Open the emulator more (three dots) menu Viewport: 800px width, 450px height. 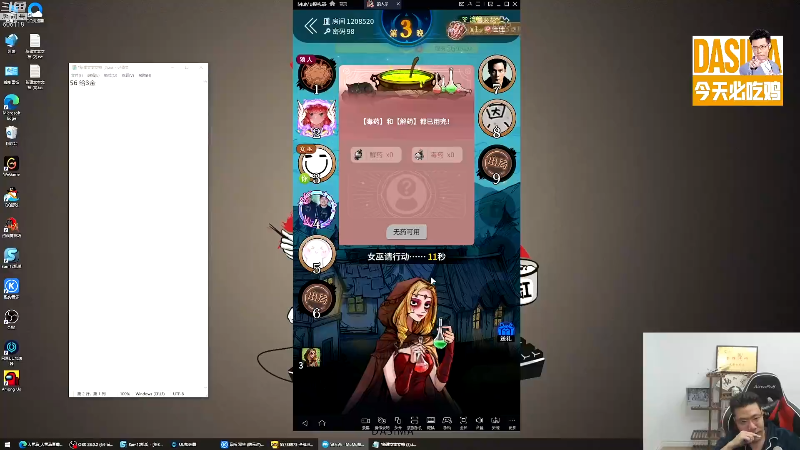coord(512,423)
